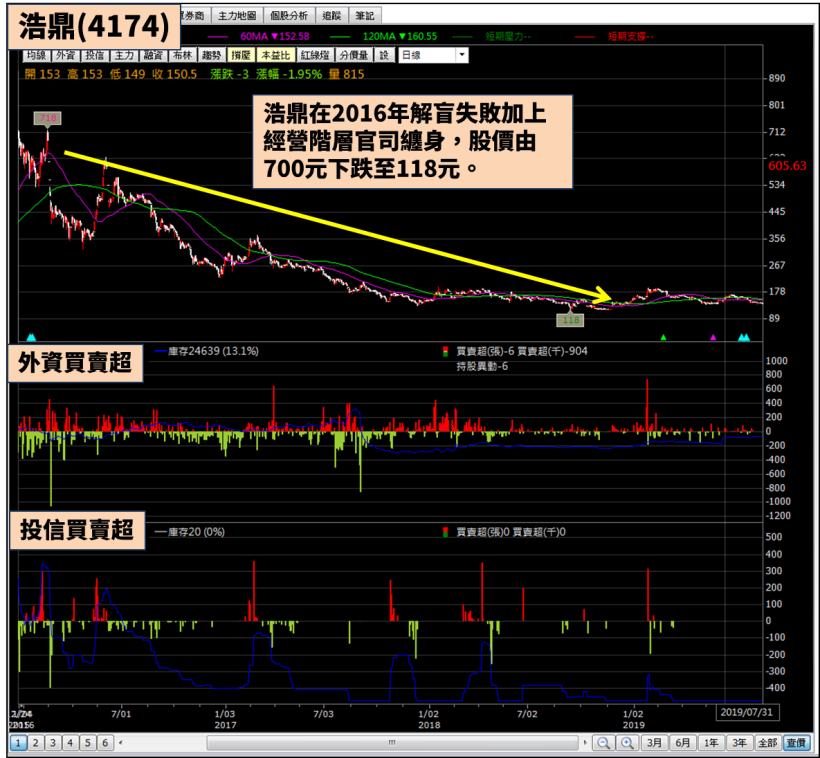Select chart page 1
This screenshot has width=820, height=758.
click(x=18, y=743)
